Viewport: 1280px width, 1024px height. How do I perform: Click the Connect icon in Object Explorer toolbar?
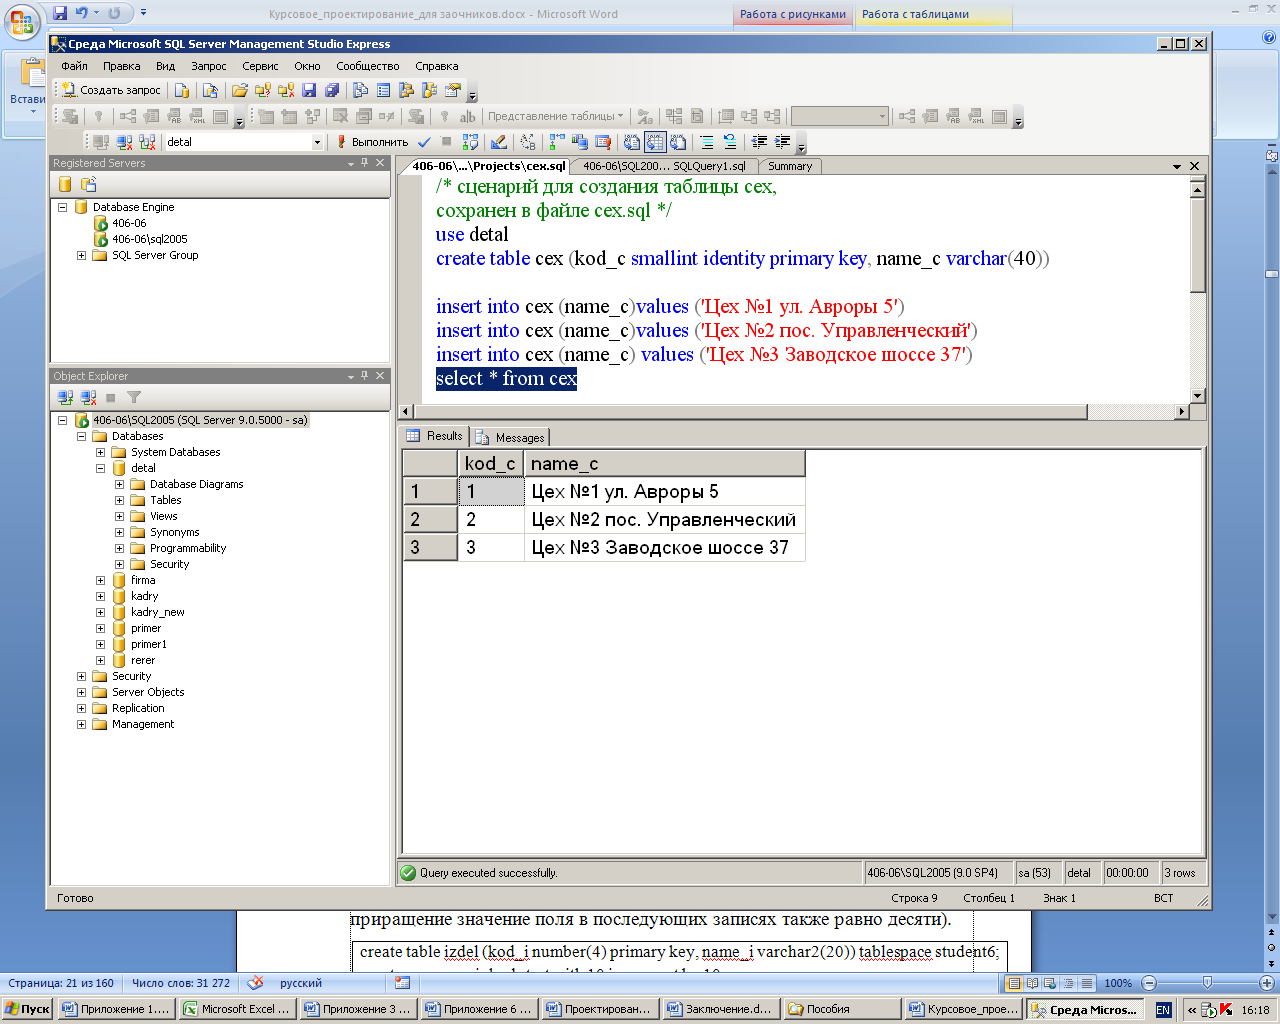(66, 397)
